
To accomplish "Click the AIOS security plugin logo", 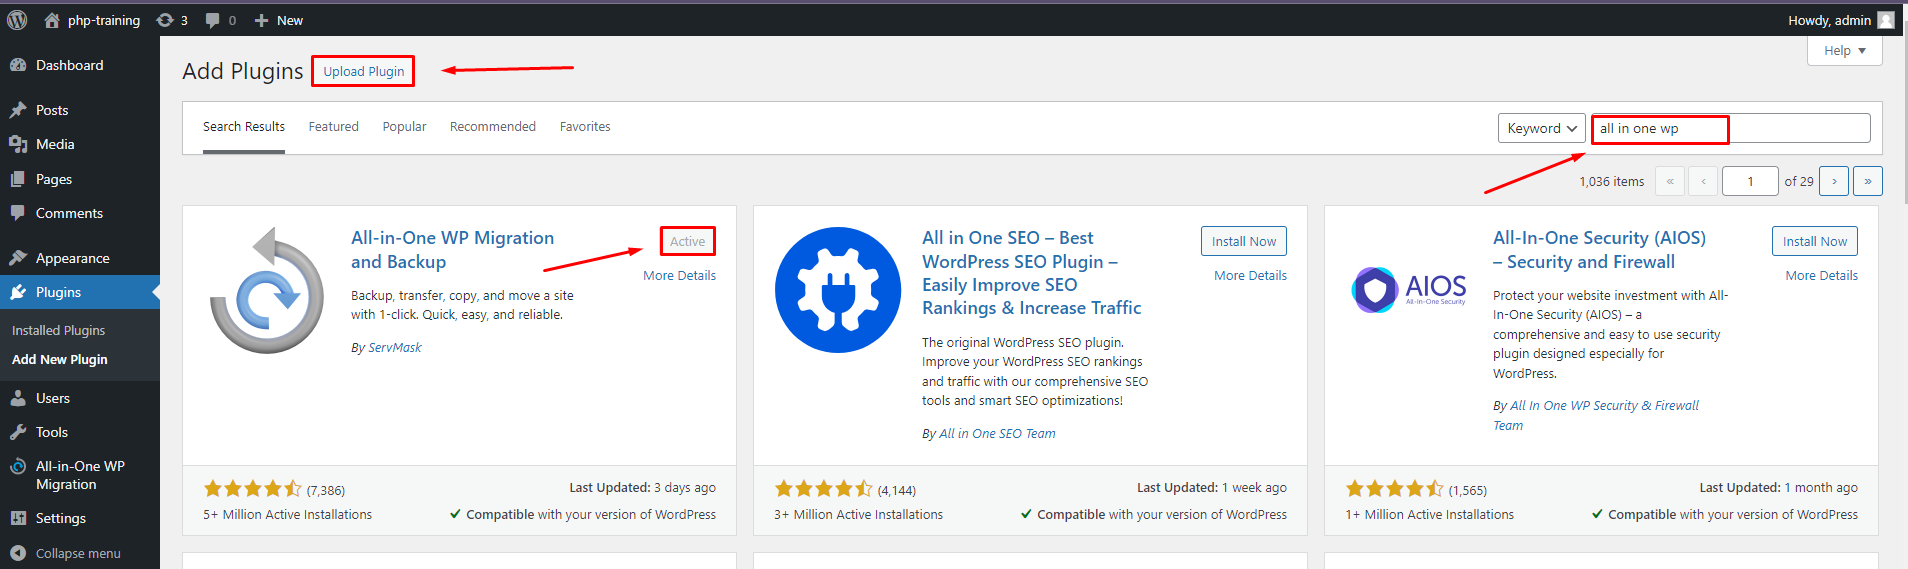I will [1409, 290].
